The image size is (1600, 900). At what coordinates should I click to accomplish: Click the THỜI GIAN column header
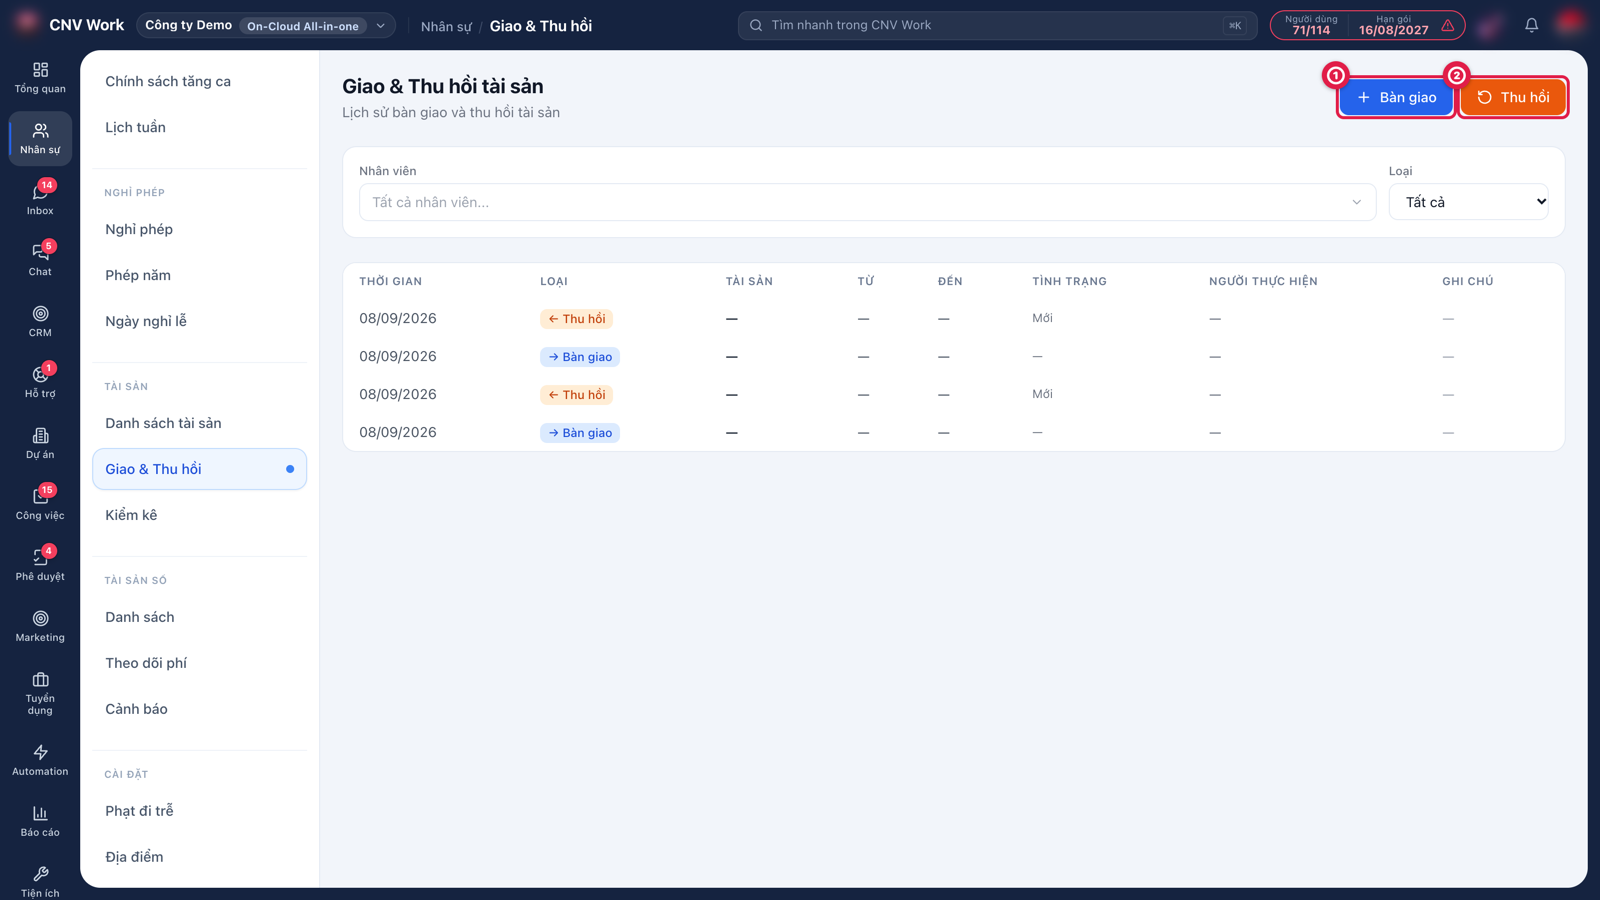tap(390, 281)
